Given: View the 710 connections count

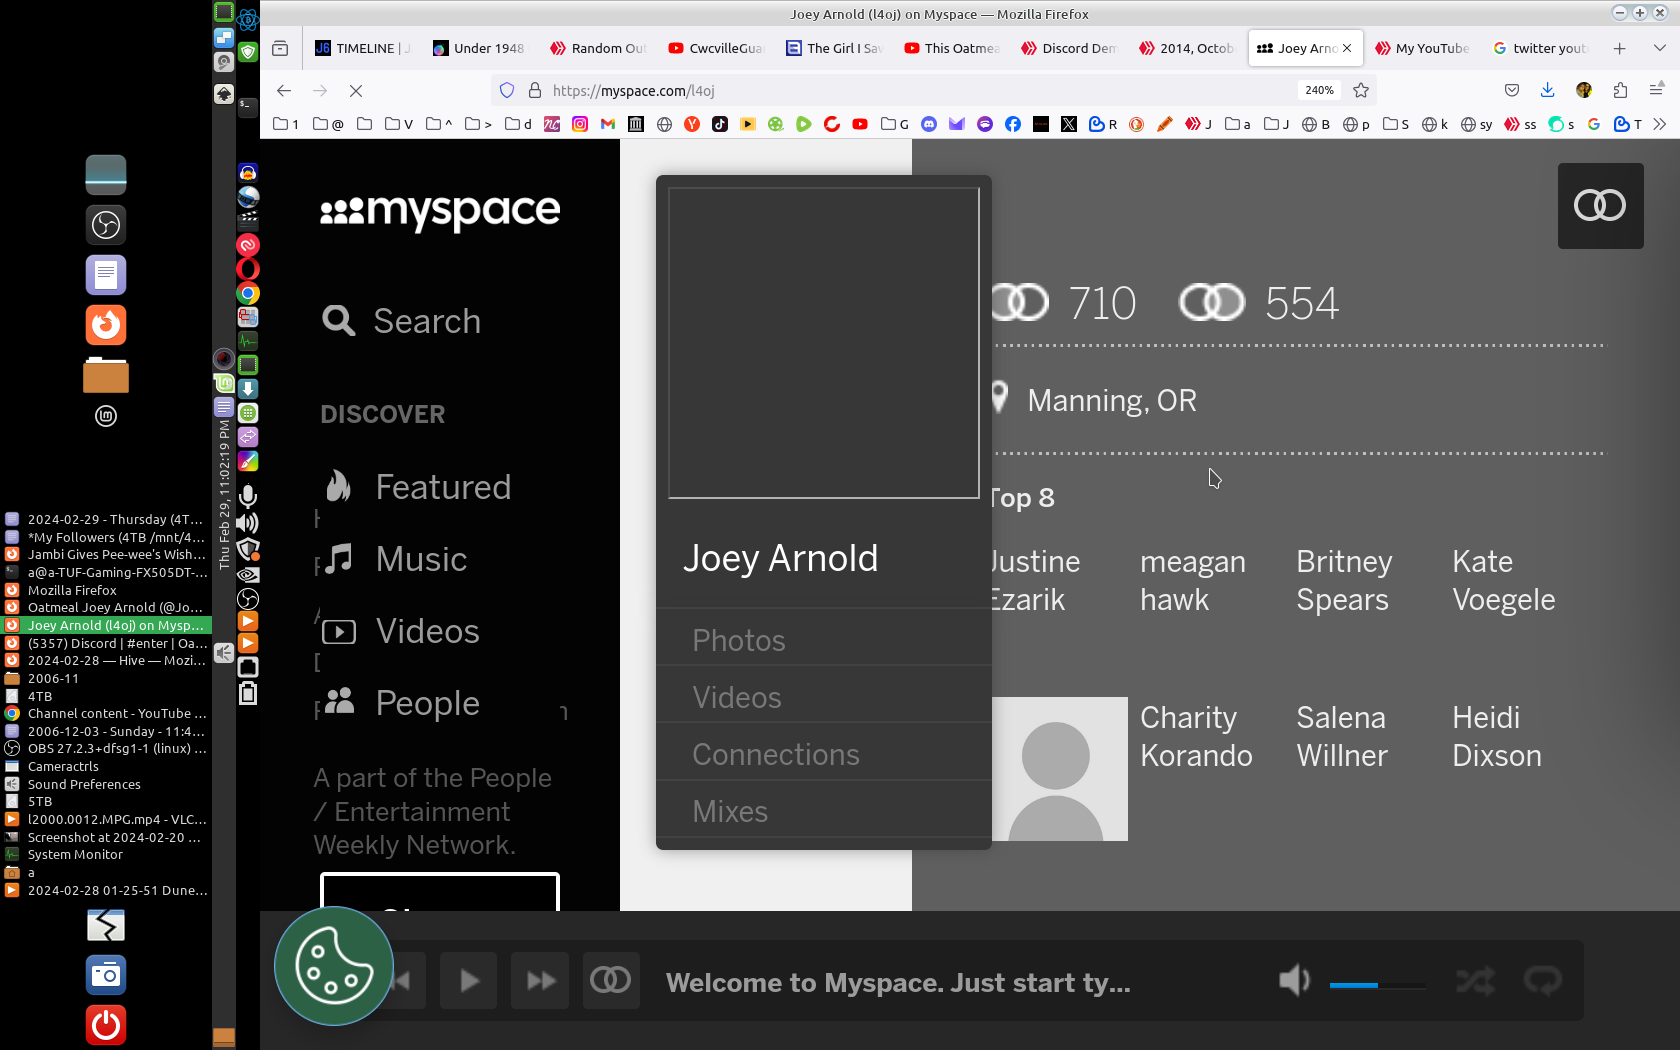Looking at the screenshot, I should coord(1064,303).
